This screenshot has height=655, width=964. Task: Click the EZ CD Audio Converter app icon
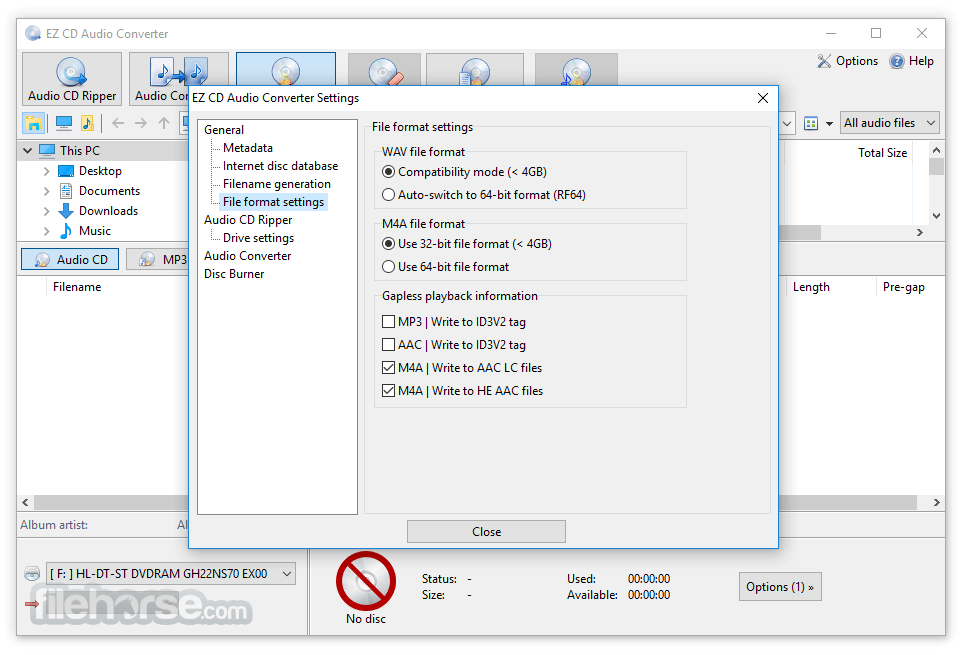pyautogui.click(x=33, y=33)
